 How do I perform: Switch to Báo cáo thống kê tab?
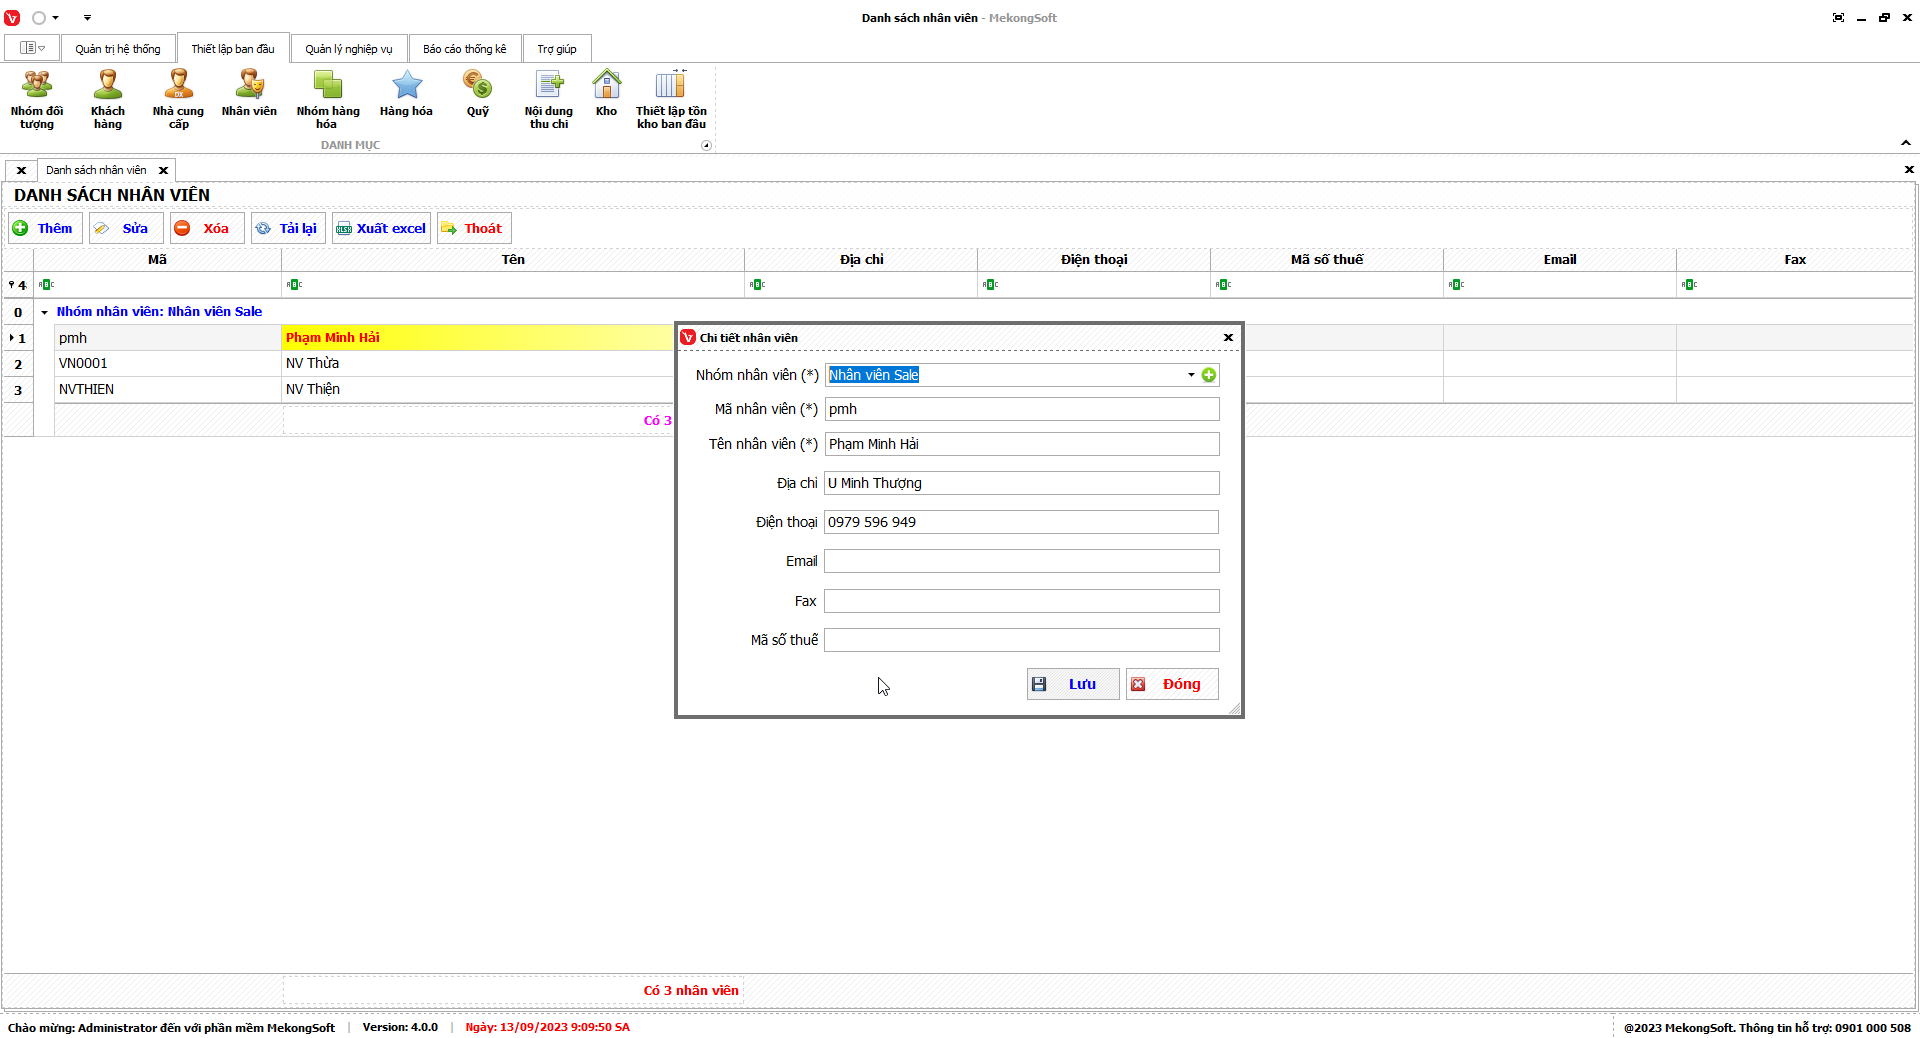point(465,49)
